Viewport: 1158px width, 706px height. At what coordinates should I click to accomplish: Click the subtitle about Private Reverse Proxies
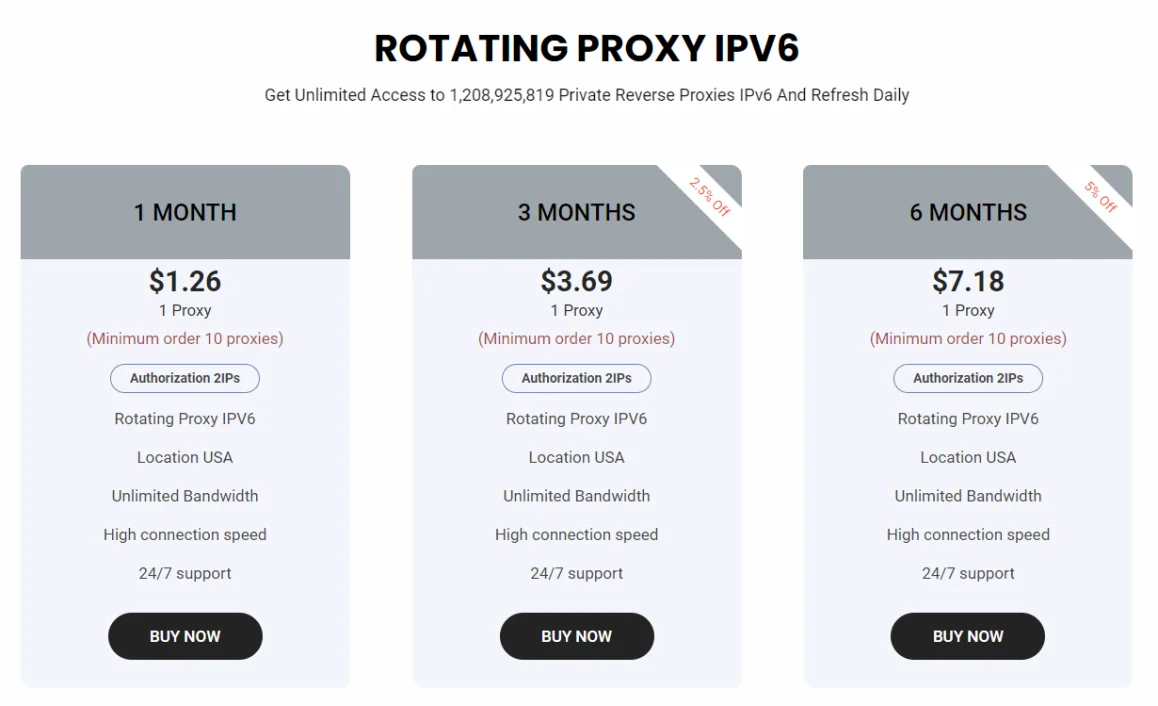pos(586,95)
